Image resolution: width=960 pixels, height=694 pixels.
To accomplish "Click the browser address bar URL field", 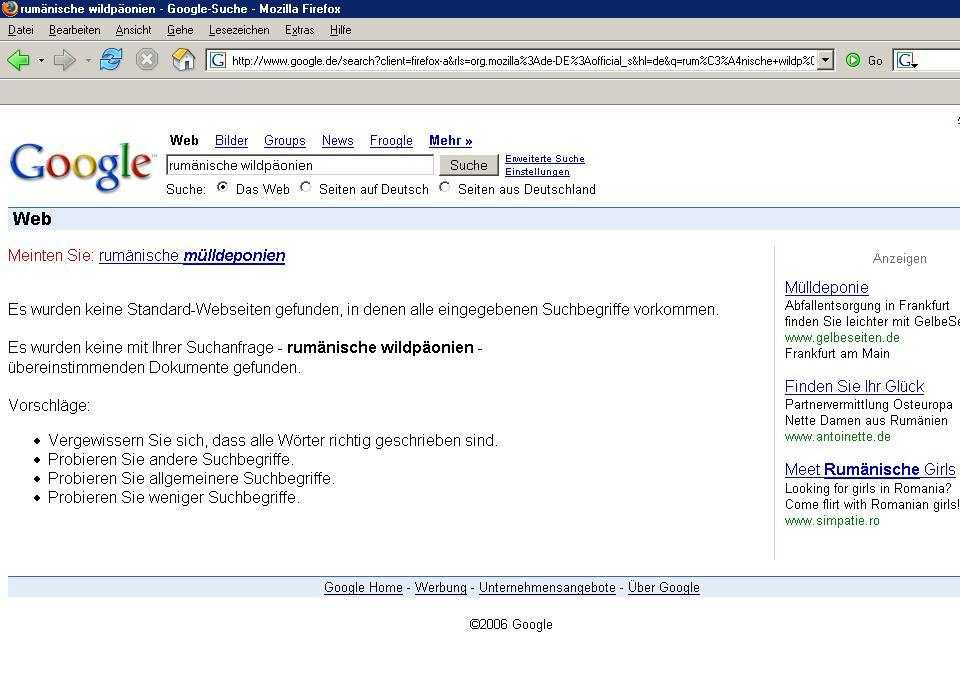I will click(522, 61).
